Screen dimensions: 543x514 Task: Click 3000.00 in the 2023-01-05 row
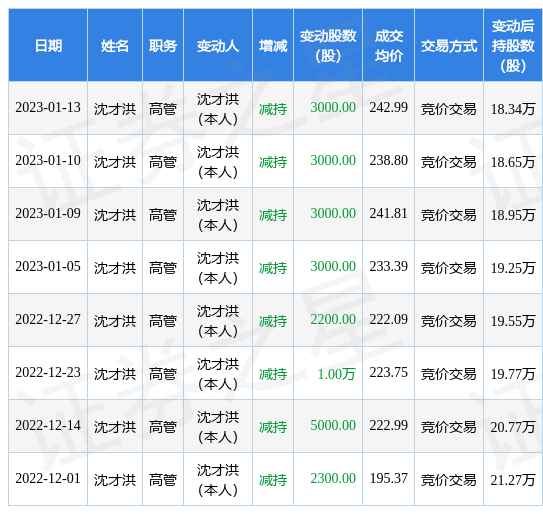coord(333,266)
